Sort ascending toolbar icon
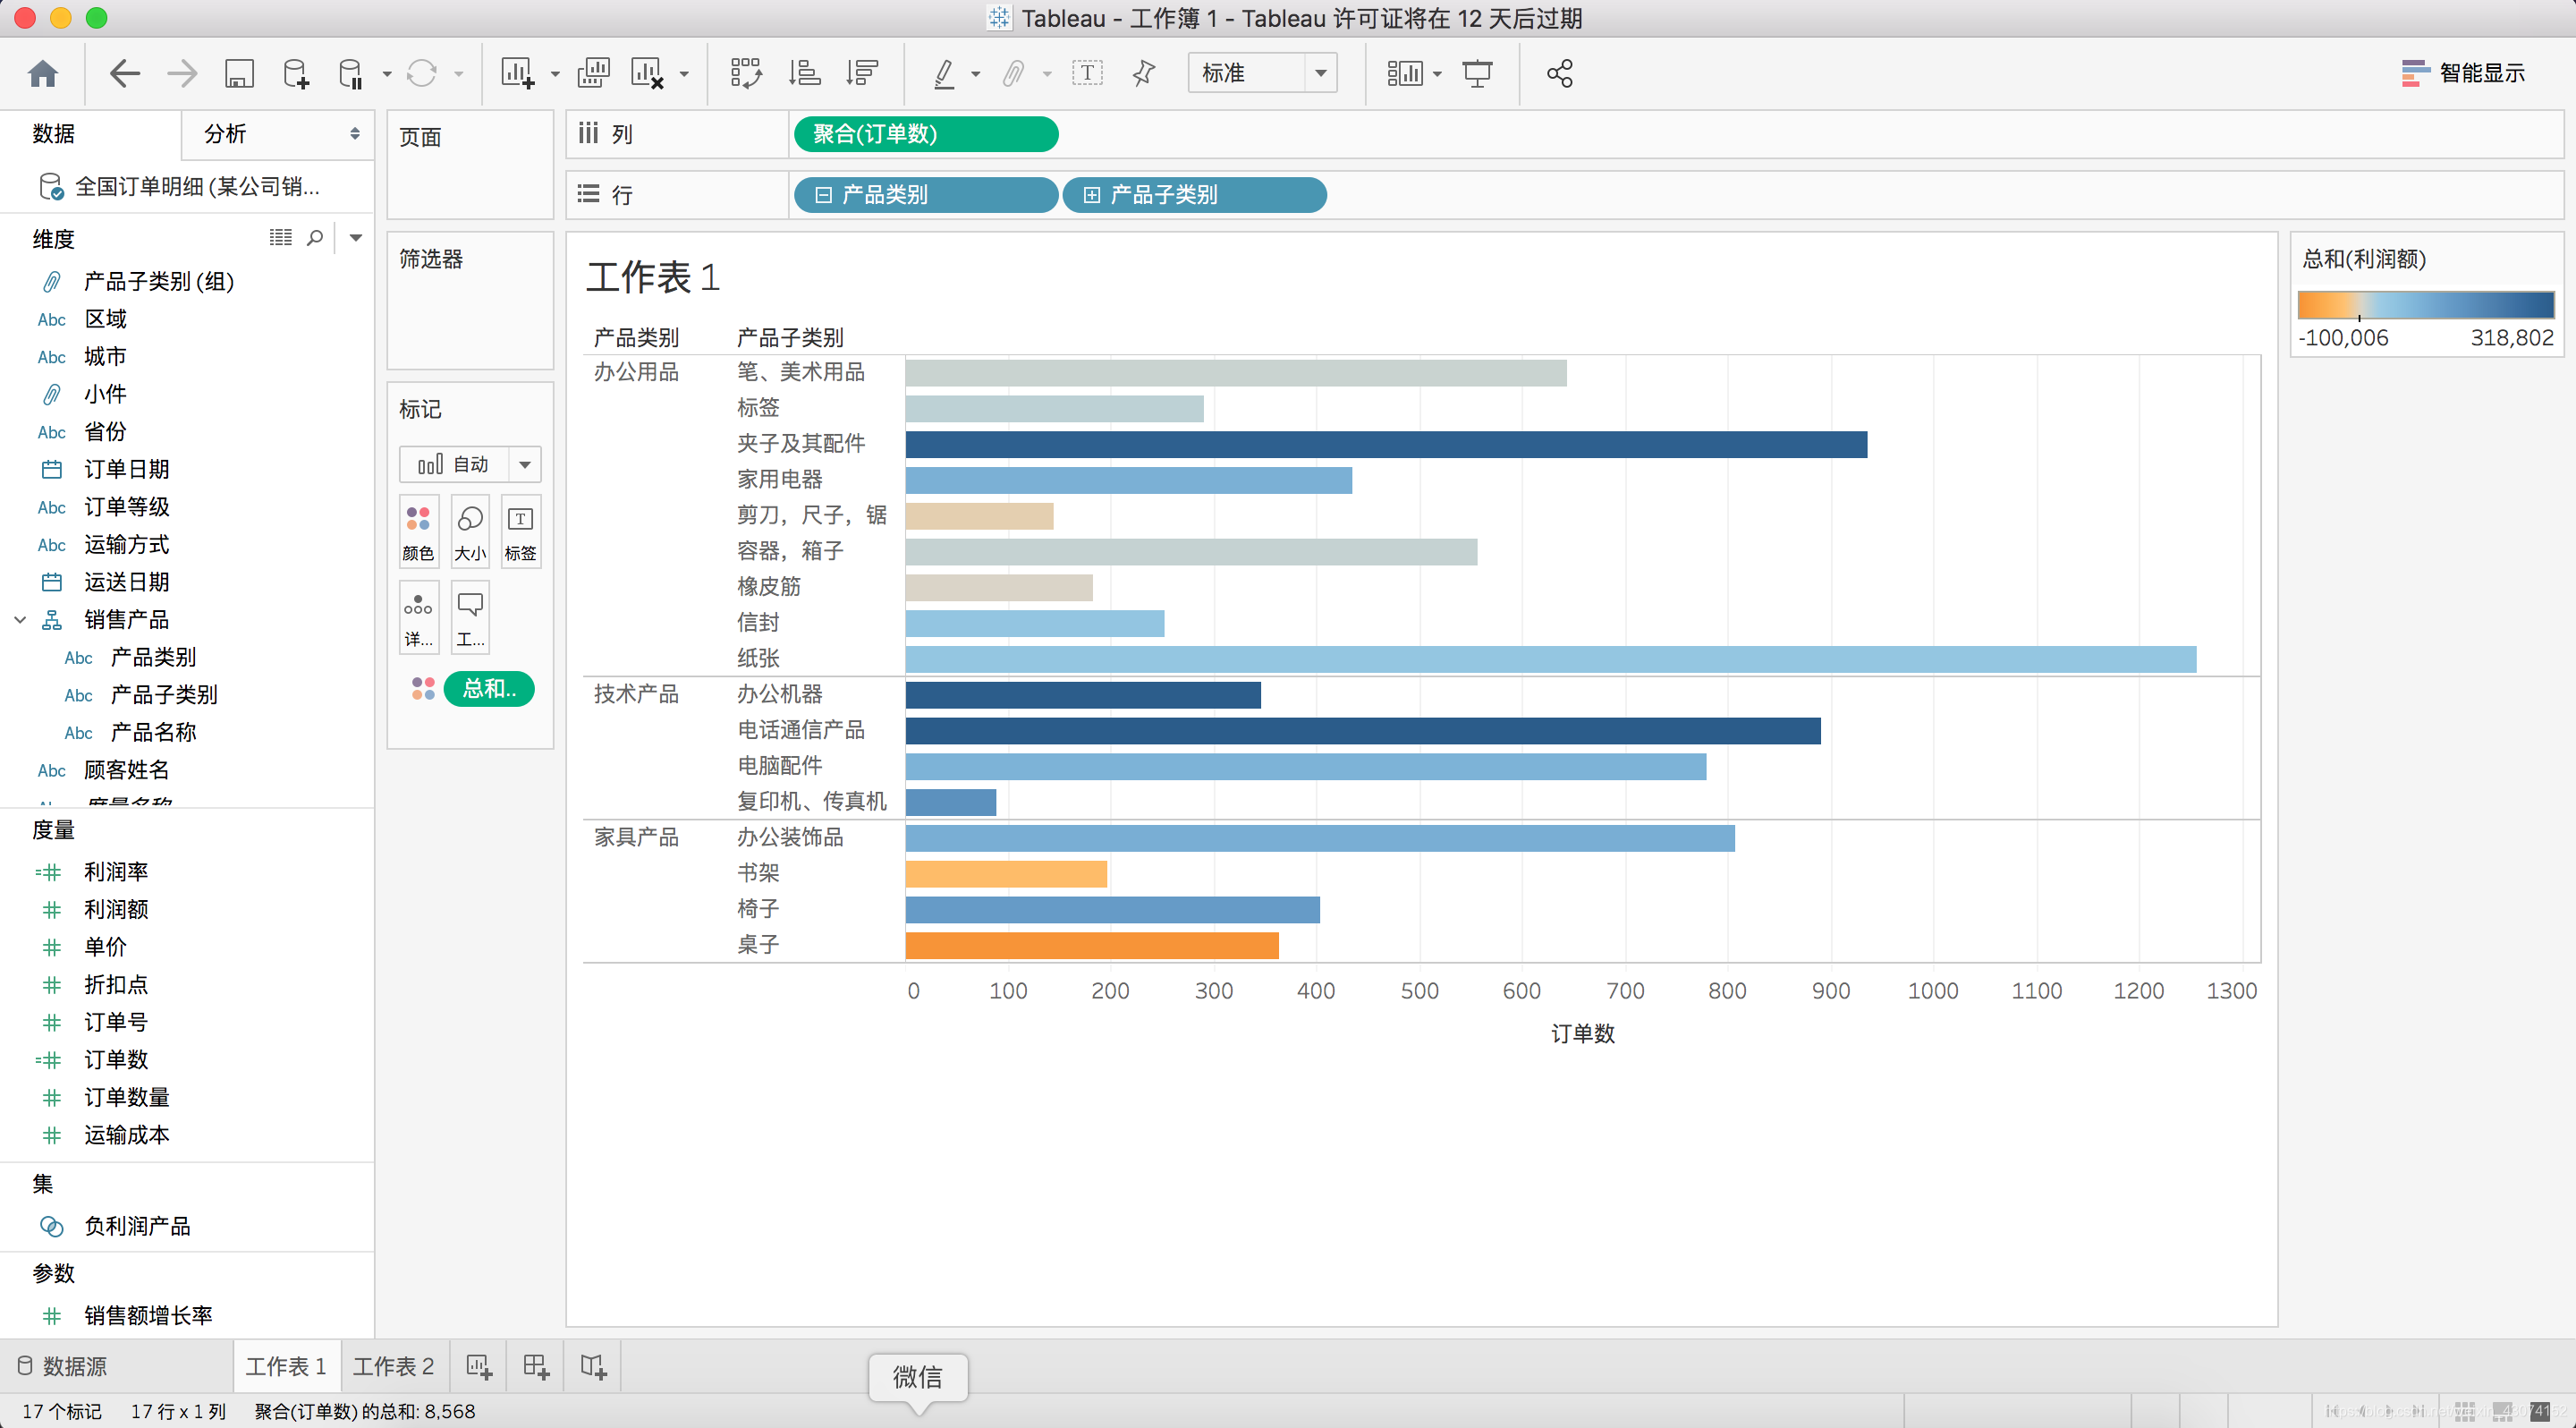Screen dimensions: 2576x1428 click(805, 73)
